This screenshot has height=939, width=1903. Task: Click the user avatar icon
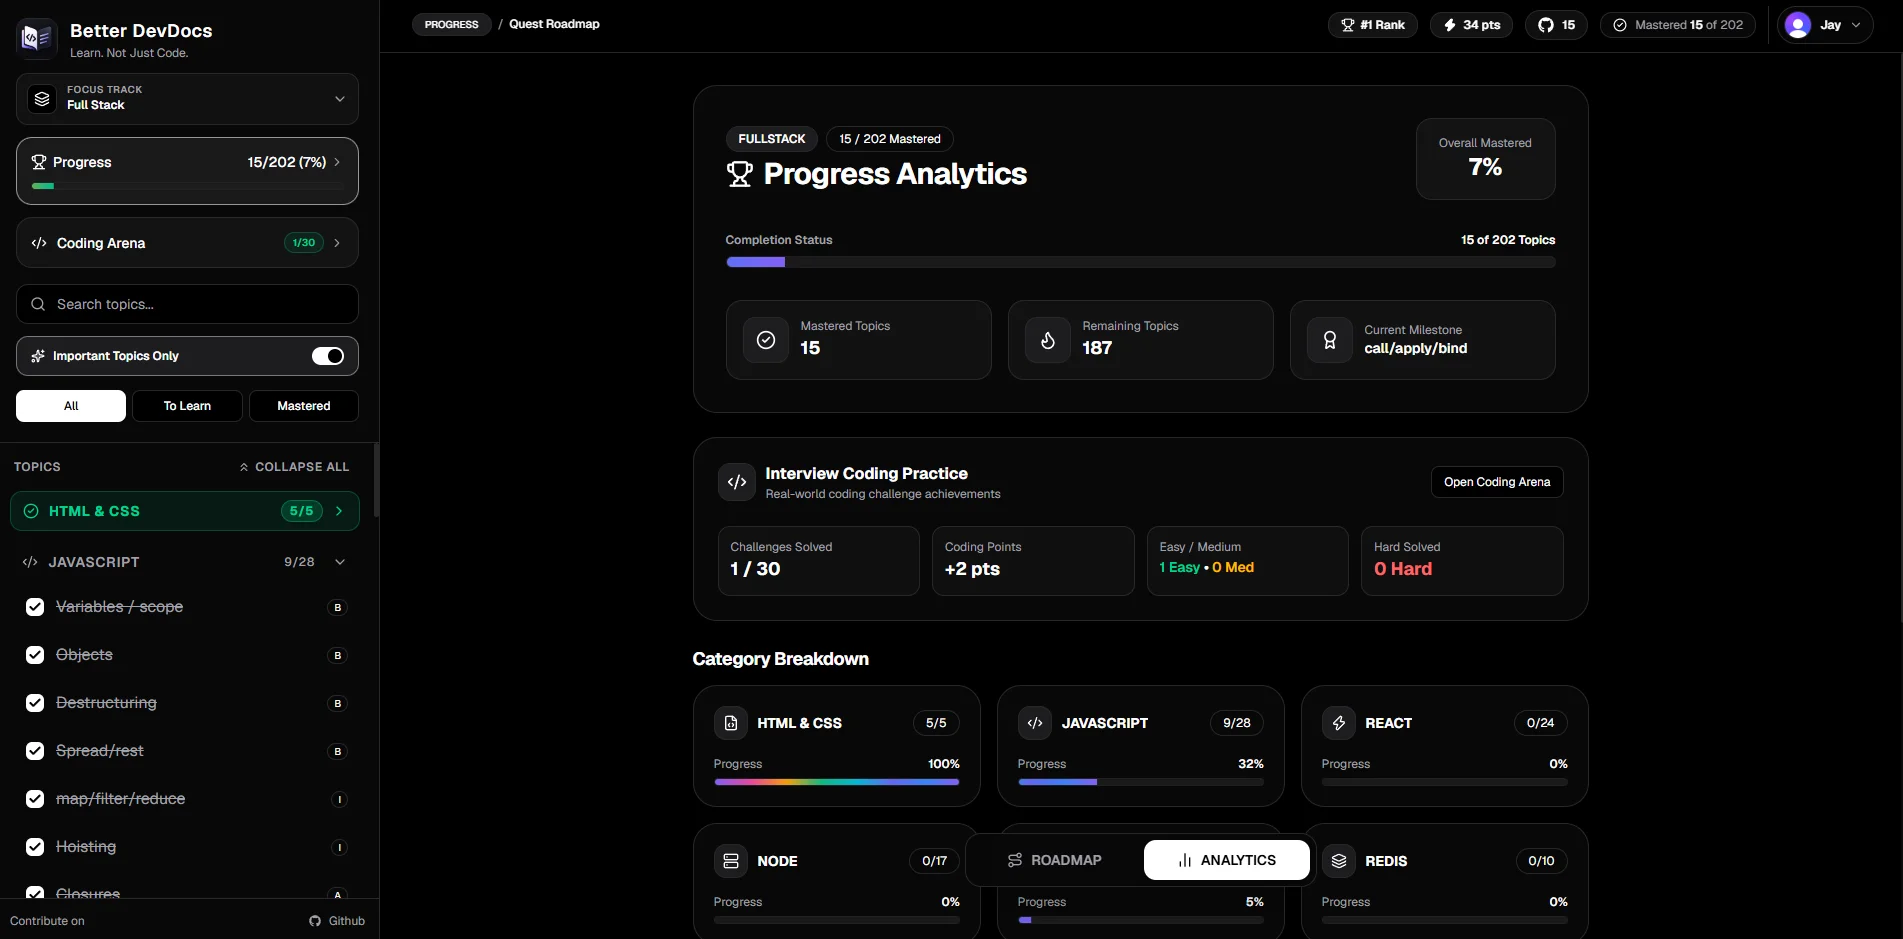click(x=1798, y=25)
